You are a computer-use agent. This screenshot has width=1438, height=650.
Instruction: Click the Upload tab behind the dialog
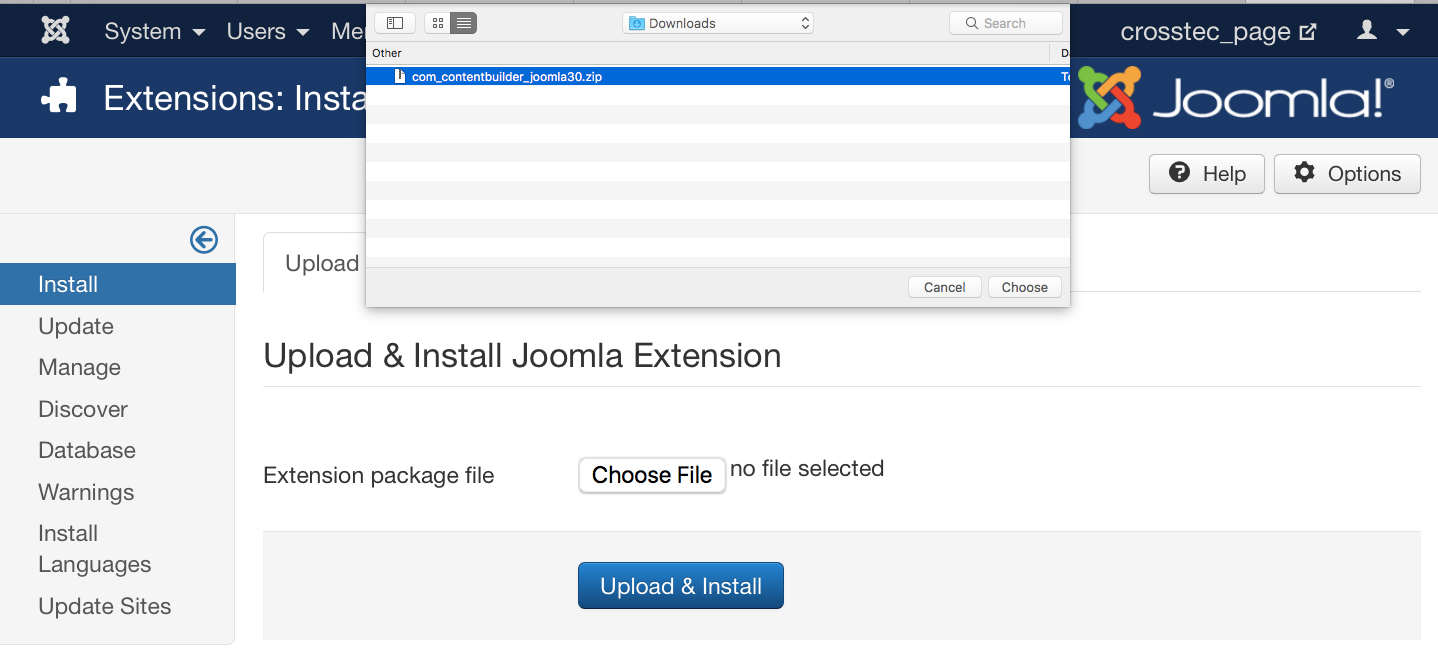316,263
